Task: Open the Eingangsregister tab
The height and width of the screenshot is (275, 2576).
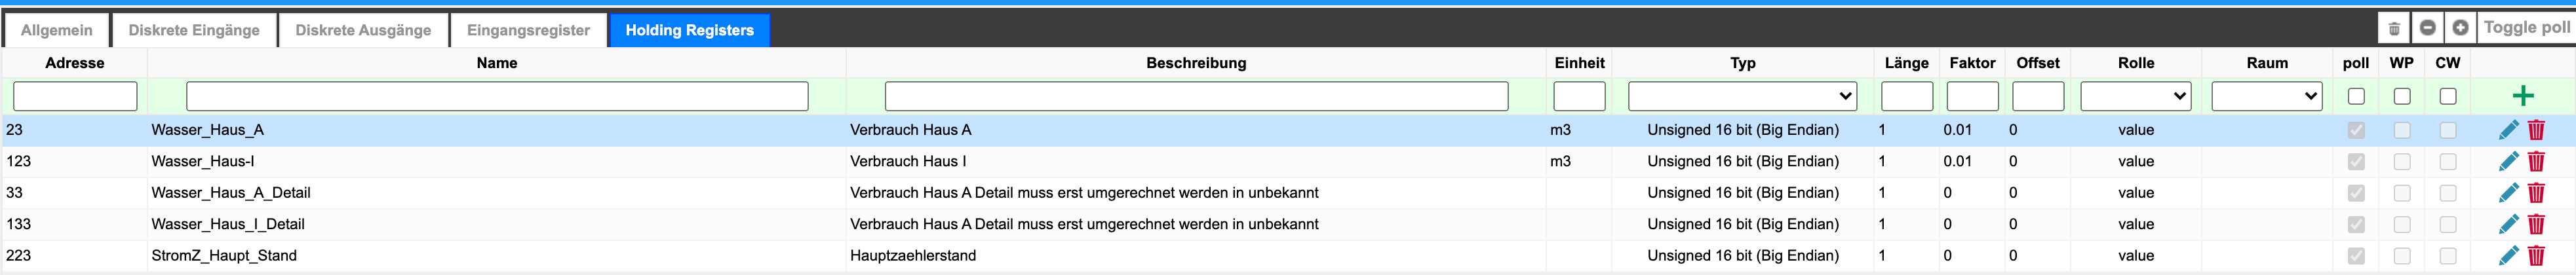Action: [x=528, y=30]
